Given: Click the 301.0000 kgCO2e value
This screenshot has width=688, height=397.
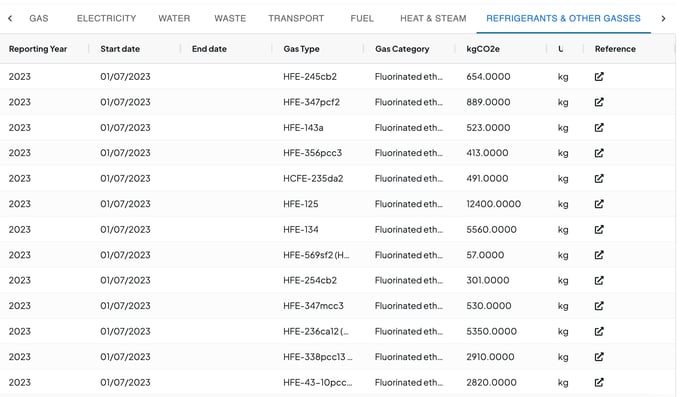Looking at the screenshot, I should pos(487,280).
